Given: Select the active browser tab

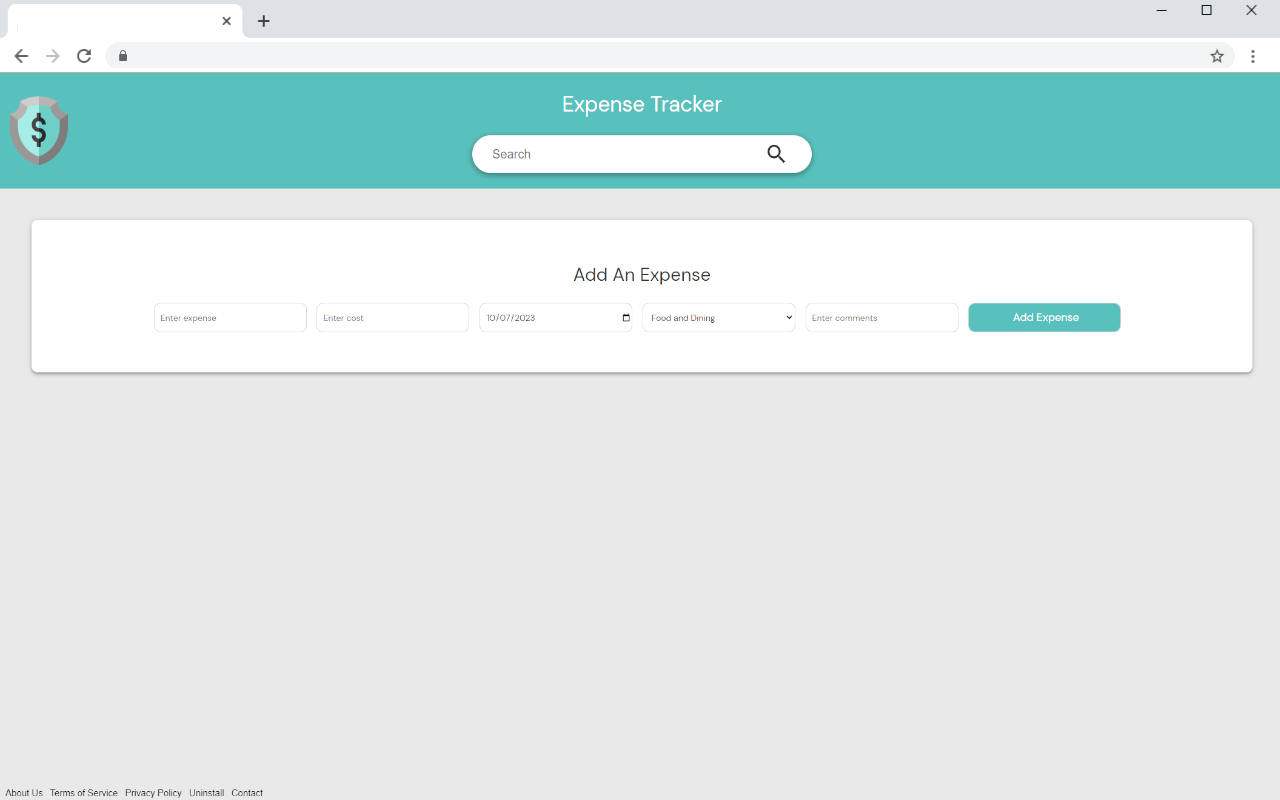Looking at the screenshot, I should tap(125, 21).
